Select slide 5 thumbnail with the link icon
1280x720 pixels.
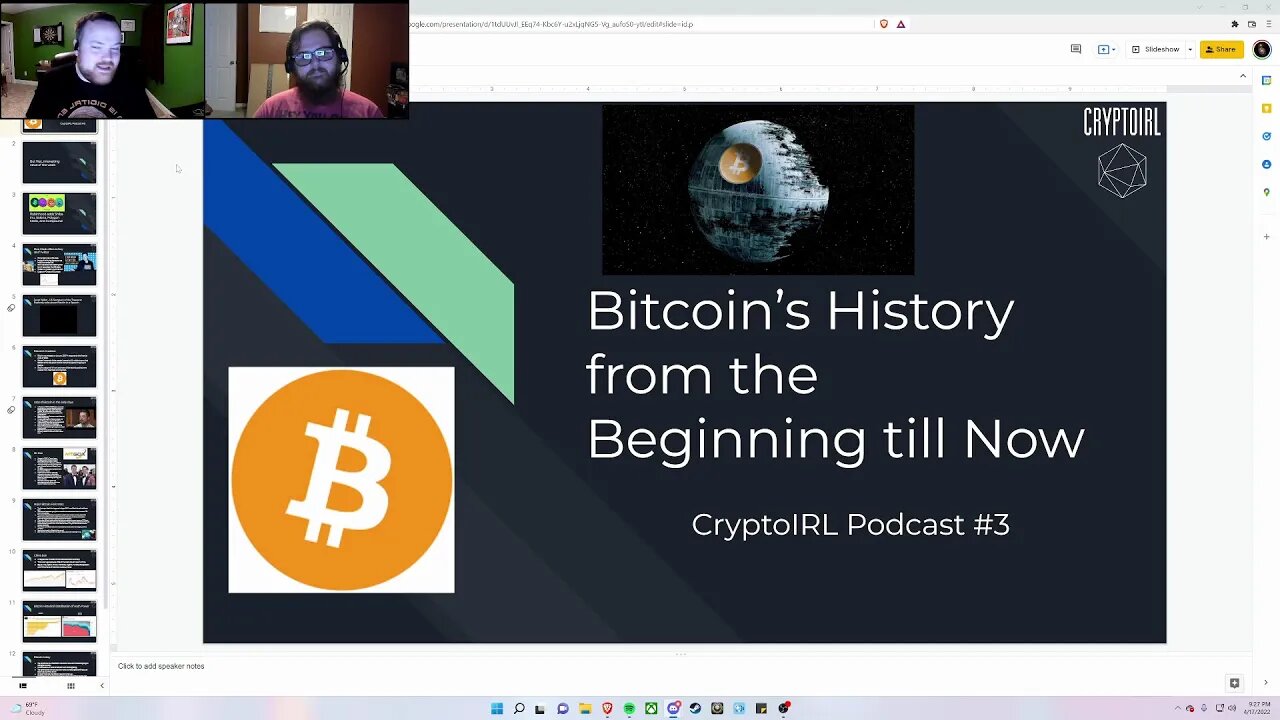60,315
